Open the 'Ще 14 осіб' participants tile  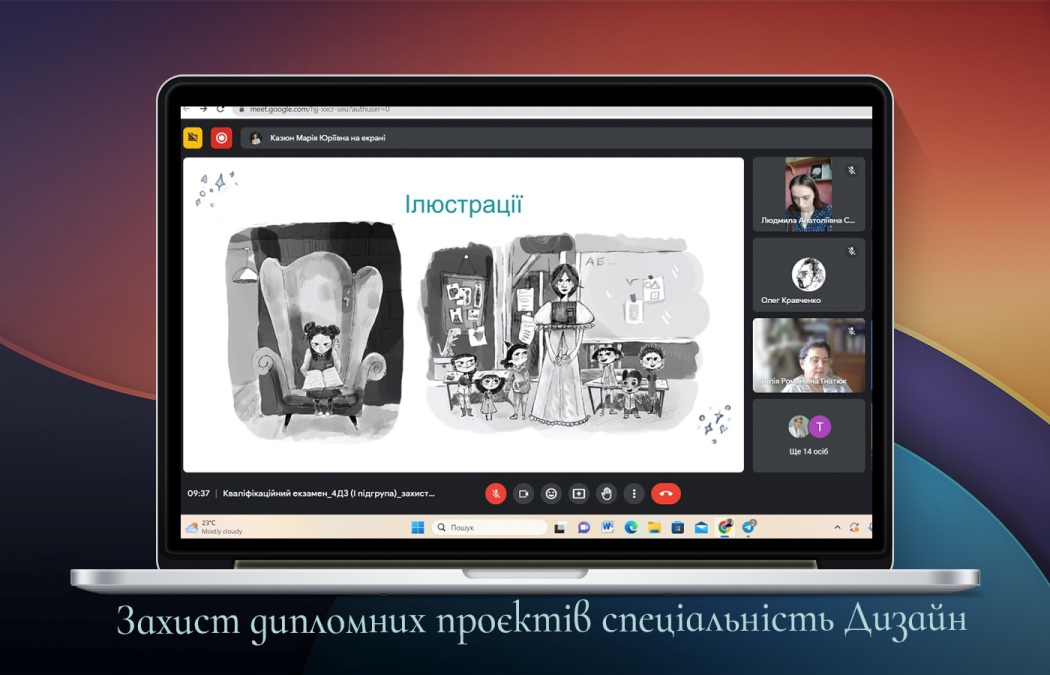pos(809,435)
